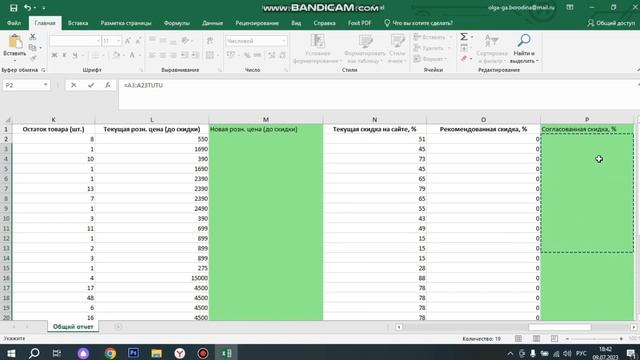Click the zoom slider in status bar
This screenshot has width=640, height=360.
pos(594,339)
